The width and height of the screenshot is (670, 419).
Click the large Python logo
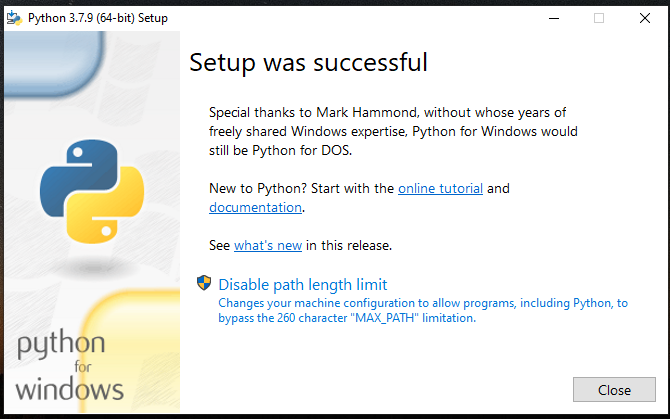92,192
